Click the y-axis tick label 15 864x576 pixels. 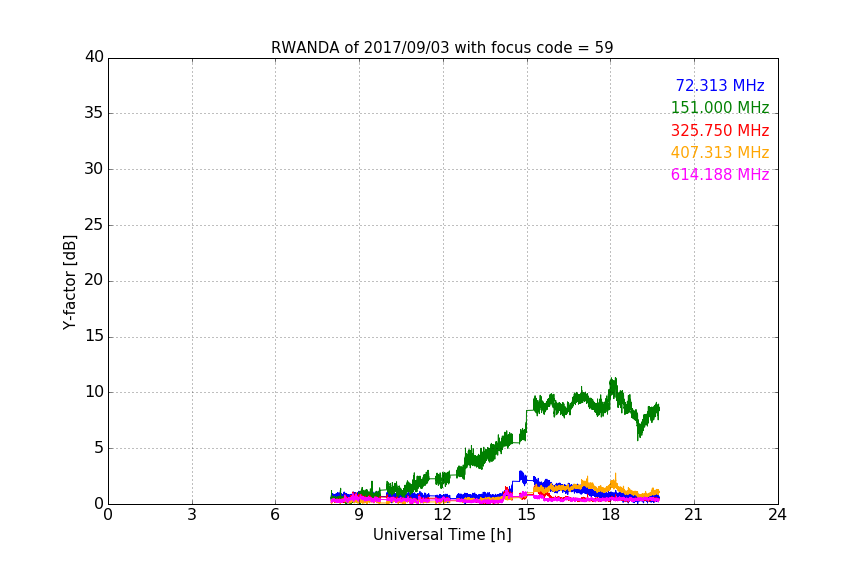[94, 336]
